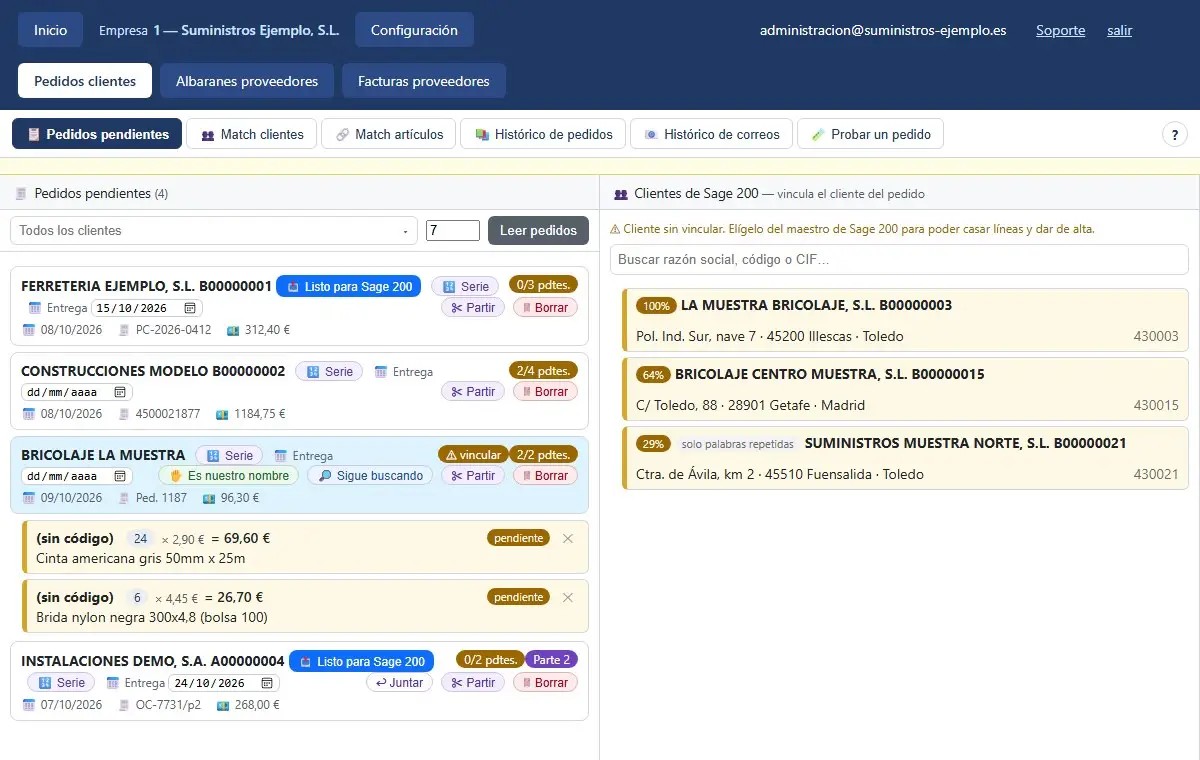Click quantity 24 on Cinta americana line
Image resolution: width=1200 pixels, height=760 pixels.
[141, 538]
